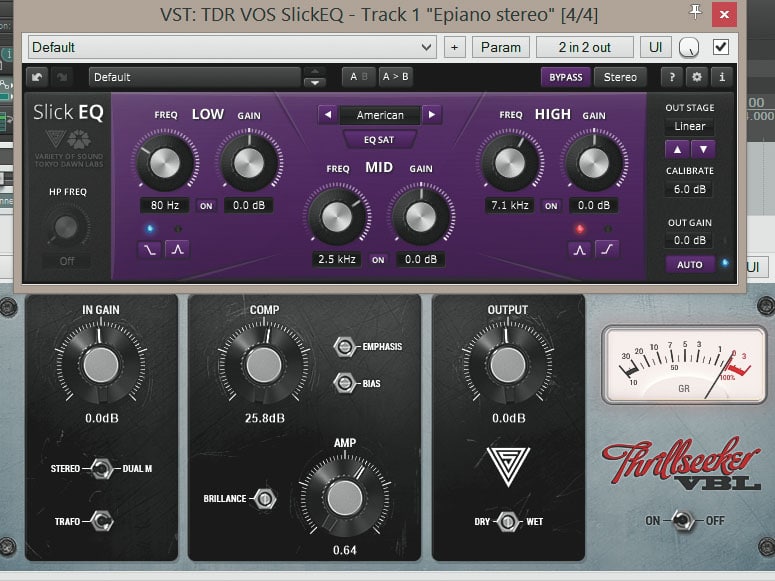Image resolution: width=775 pixels, height=581 pixels.
Task: Flip the BRILLANCE switch
Action: click(265, 498)
